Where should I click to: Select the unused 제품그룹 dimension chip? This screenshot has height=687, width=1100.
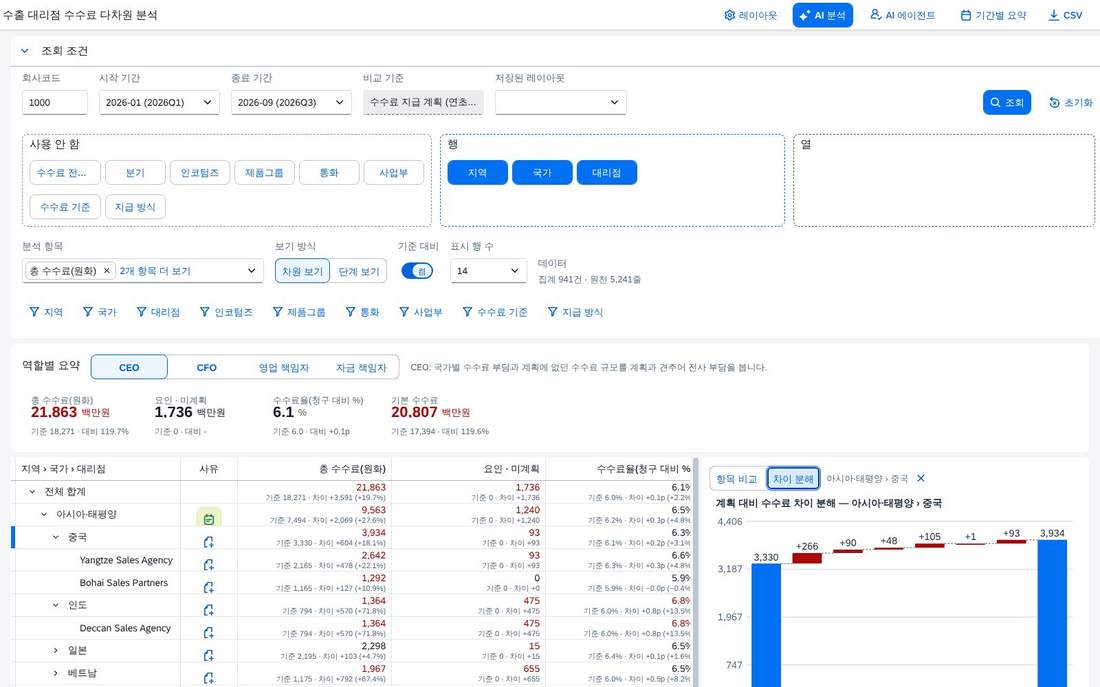pos(264,173)
